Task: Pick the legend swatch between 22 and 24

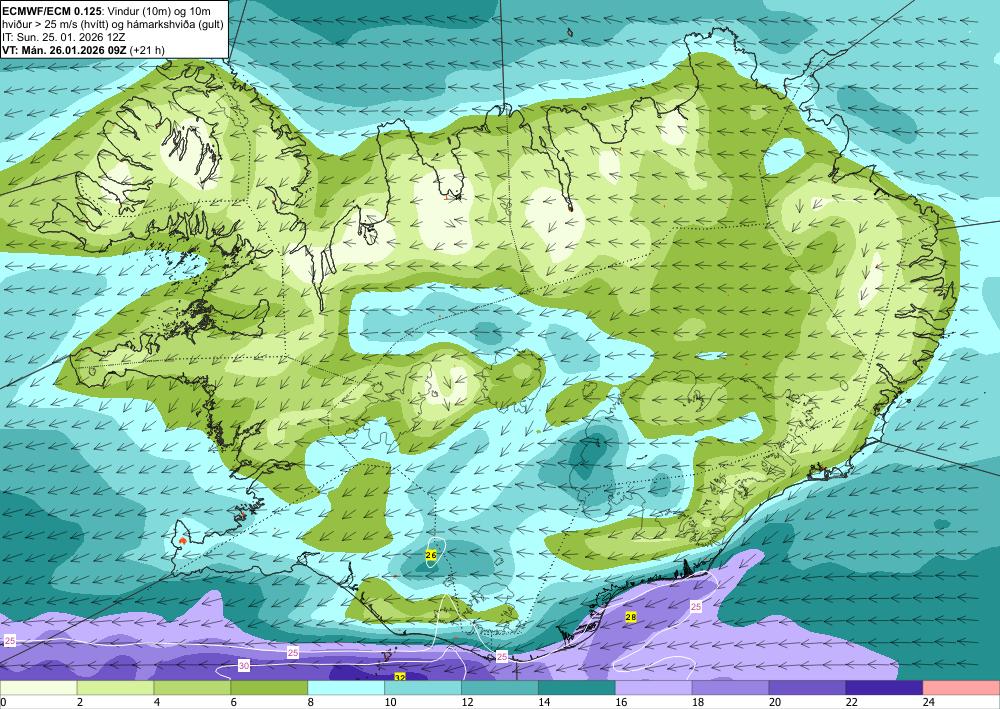Action: (x=885, y=687)
